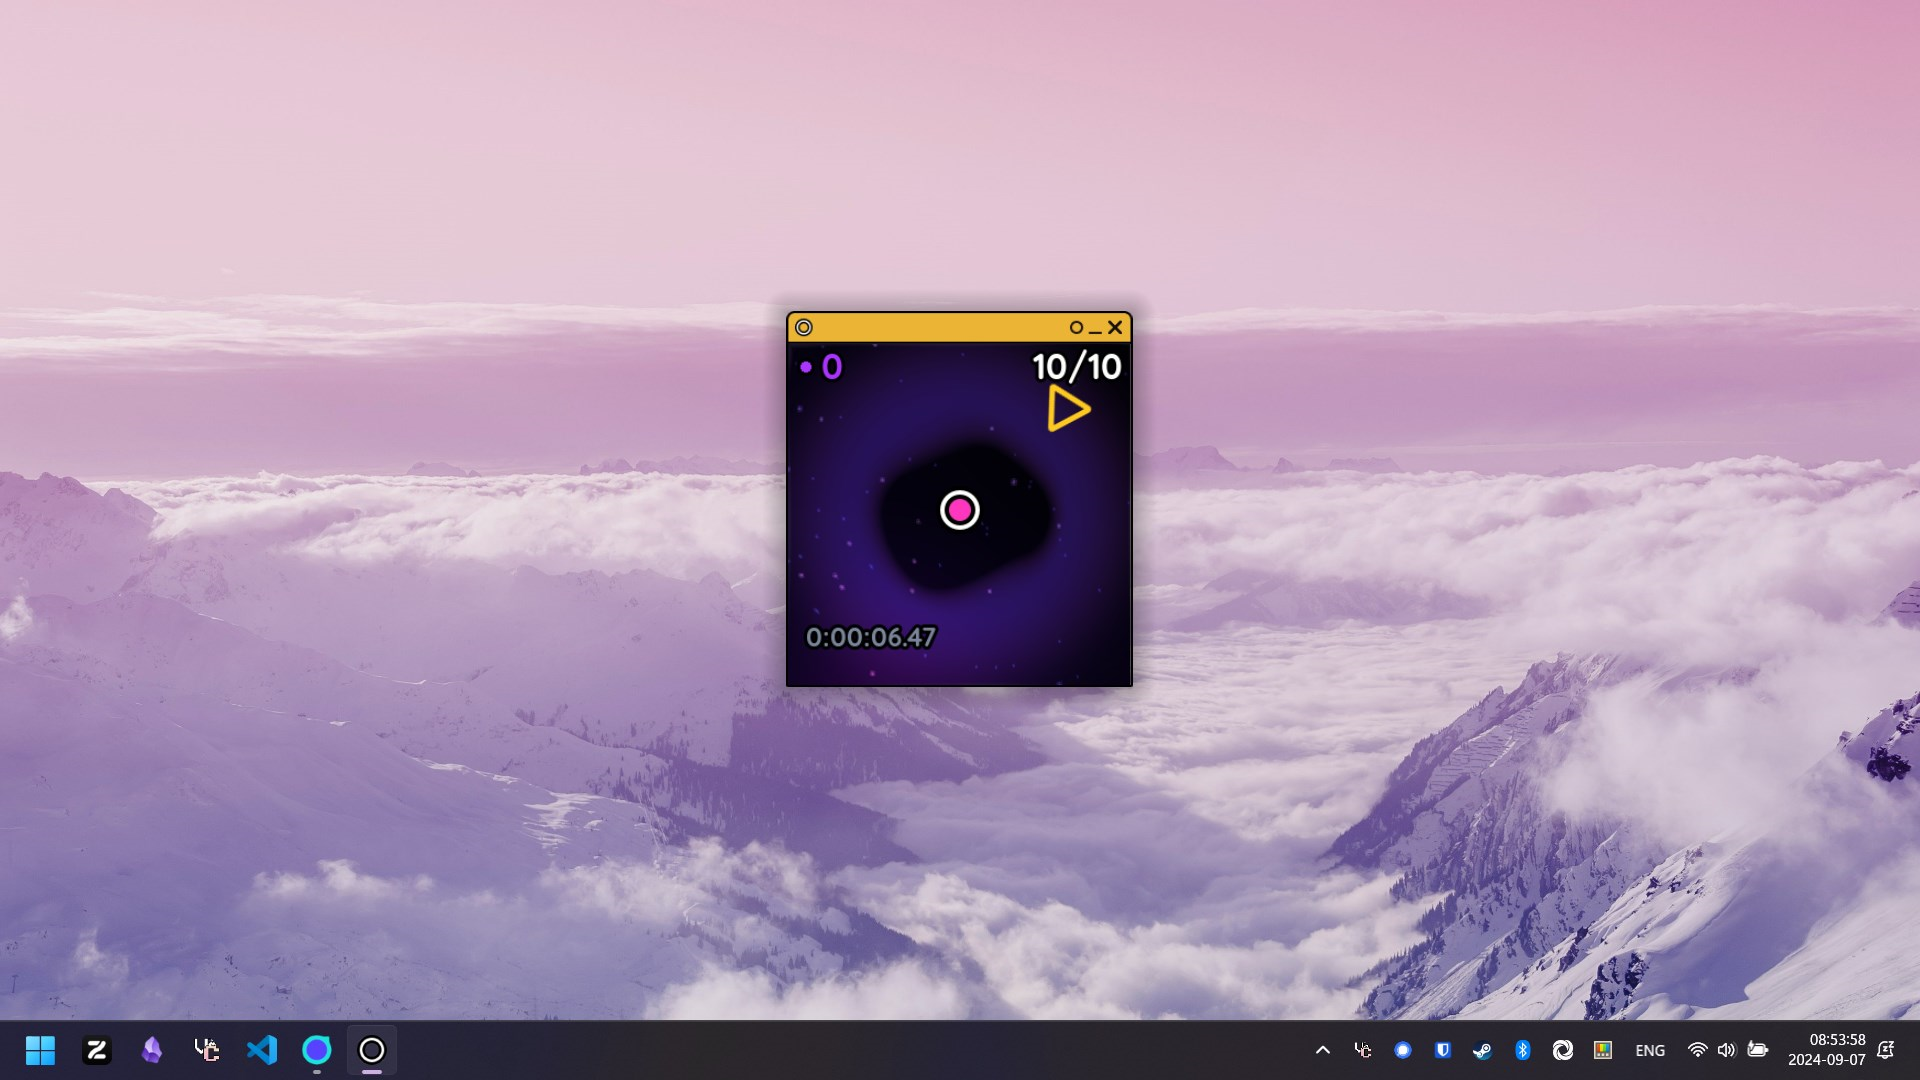1920x1080 pixels.
Task: Switch to the blue circle app on taskbar
Action: 317,1050
